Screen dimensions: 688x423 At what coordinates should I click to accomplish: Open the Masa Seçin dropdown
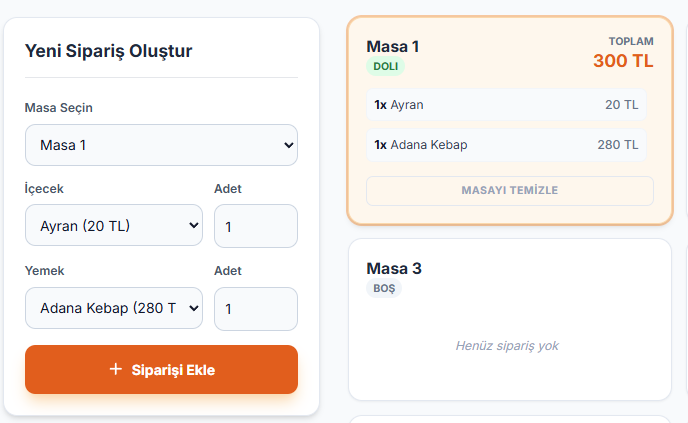161,145
